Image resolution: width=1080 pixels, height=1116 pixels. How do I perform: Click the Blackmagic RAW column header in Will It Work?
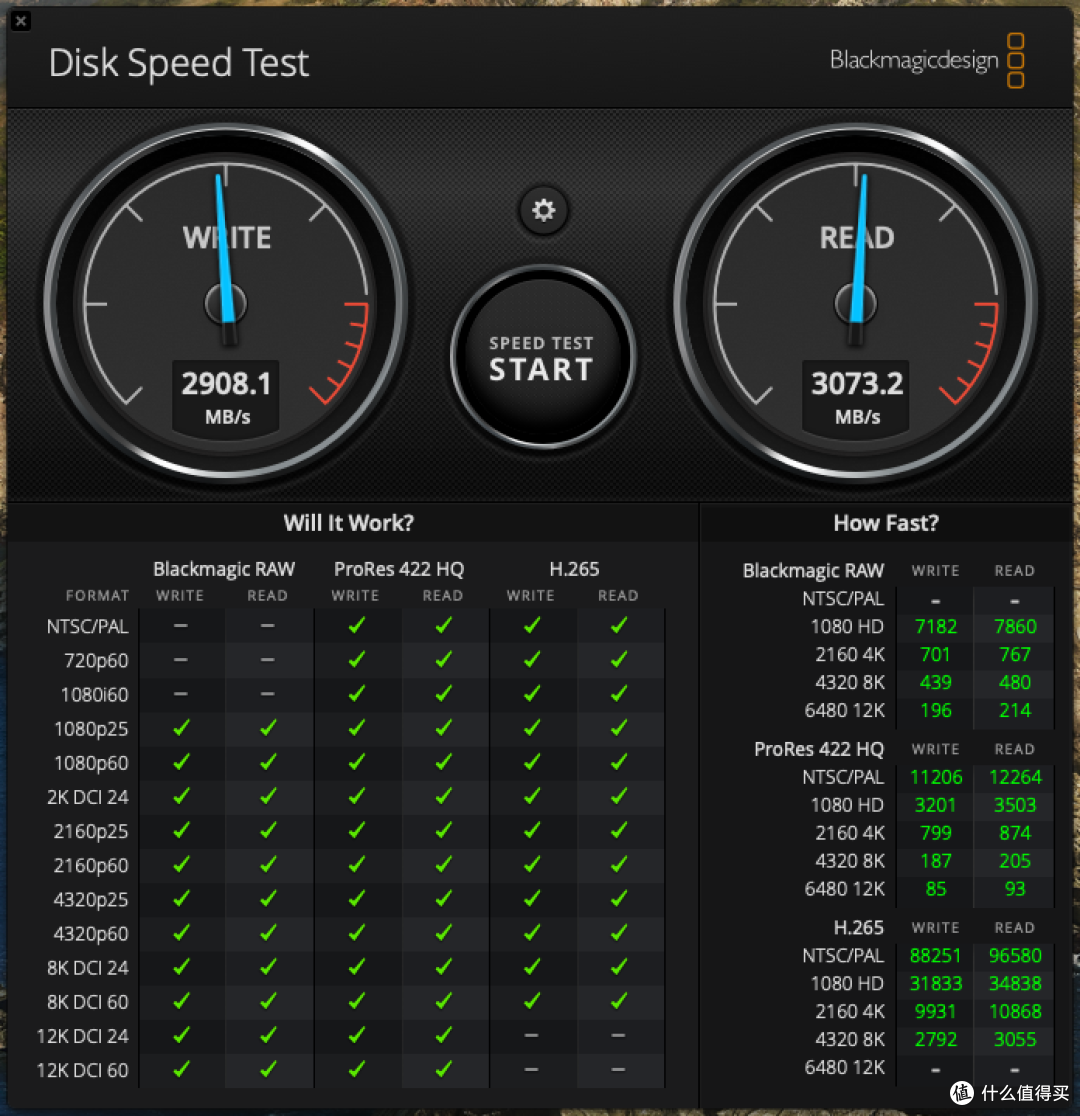(224, 569)
